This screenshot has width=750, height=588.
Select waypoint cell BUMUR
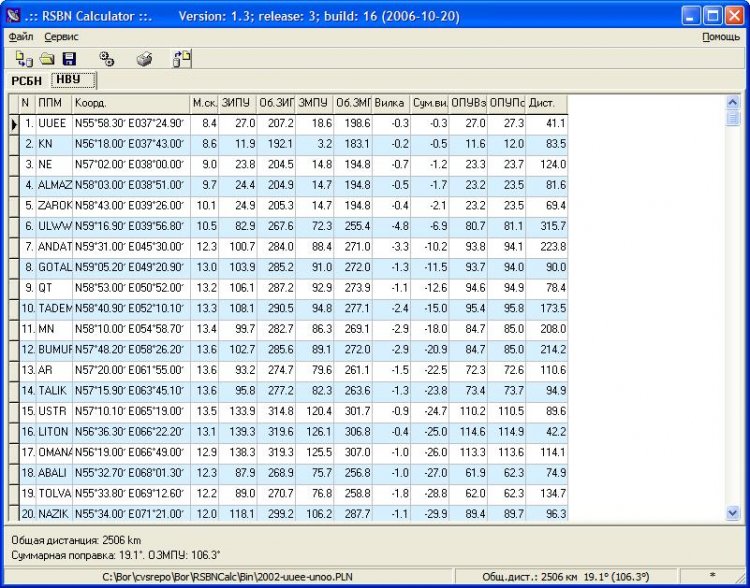[x=54, y=351]
